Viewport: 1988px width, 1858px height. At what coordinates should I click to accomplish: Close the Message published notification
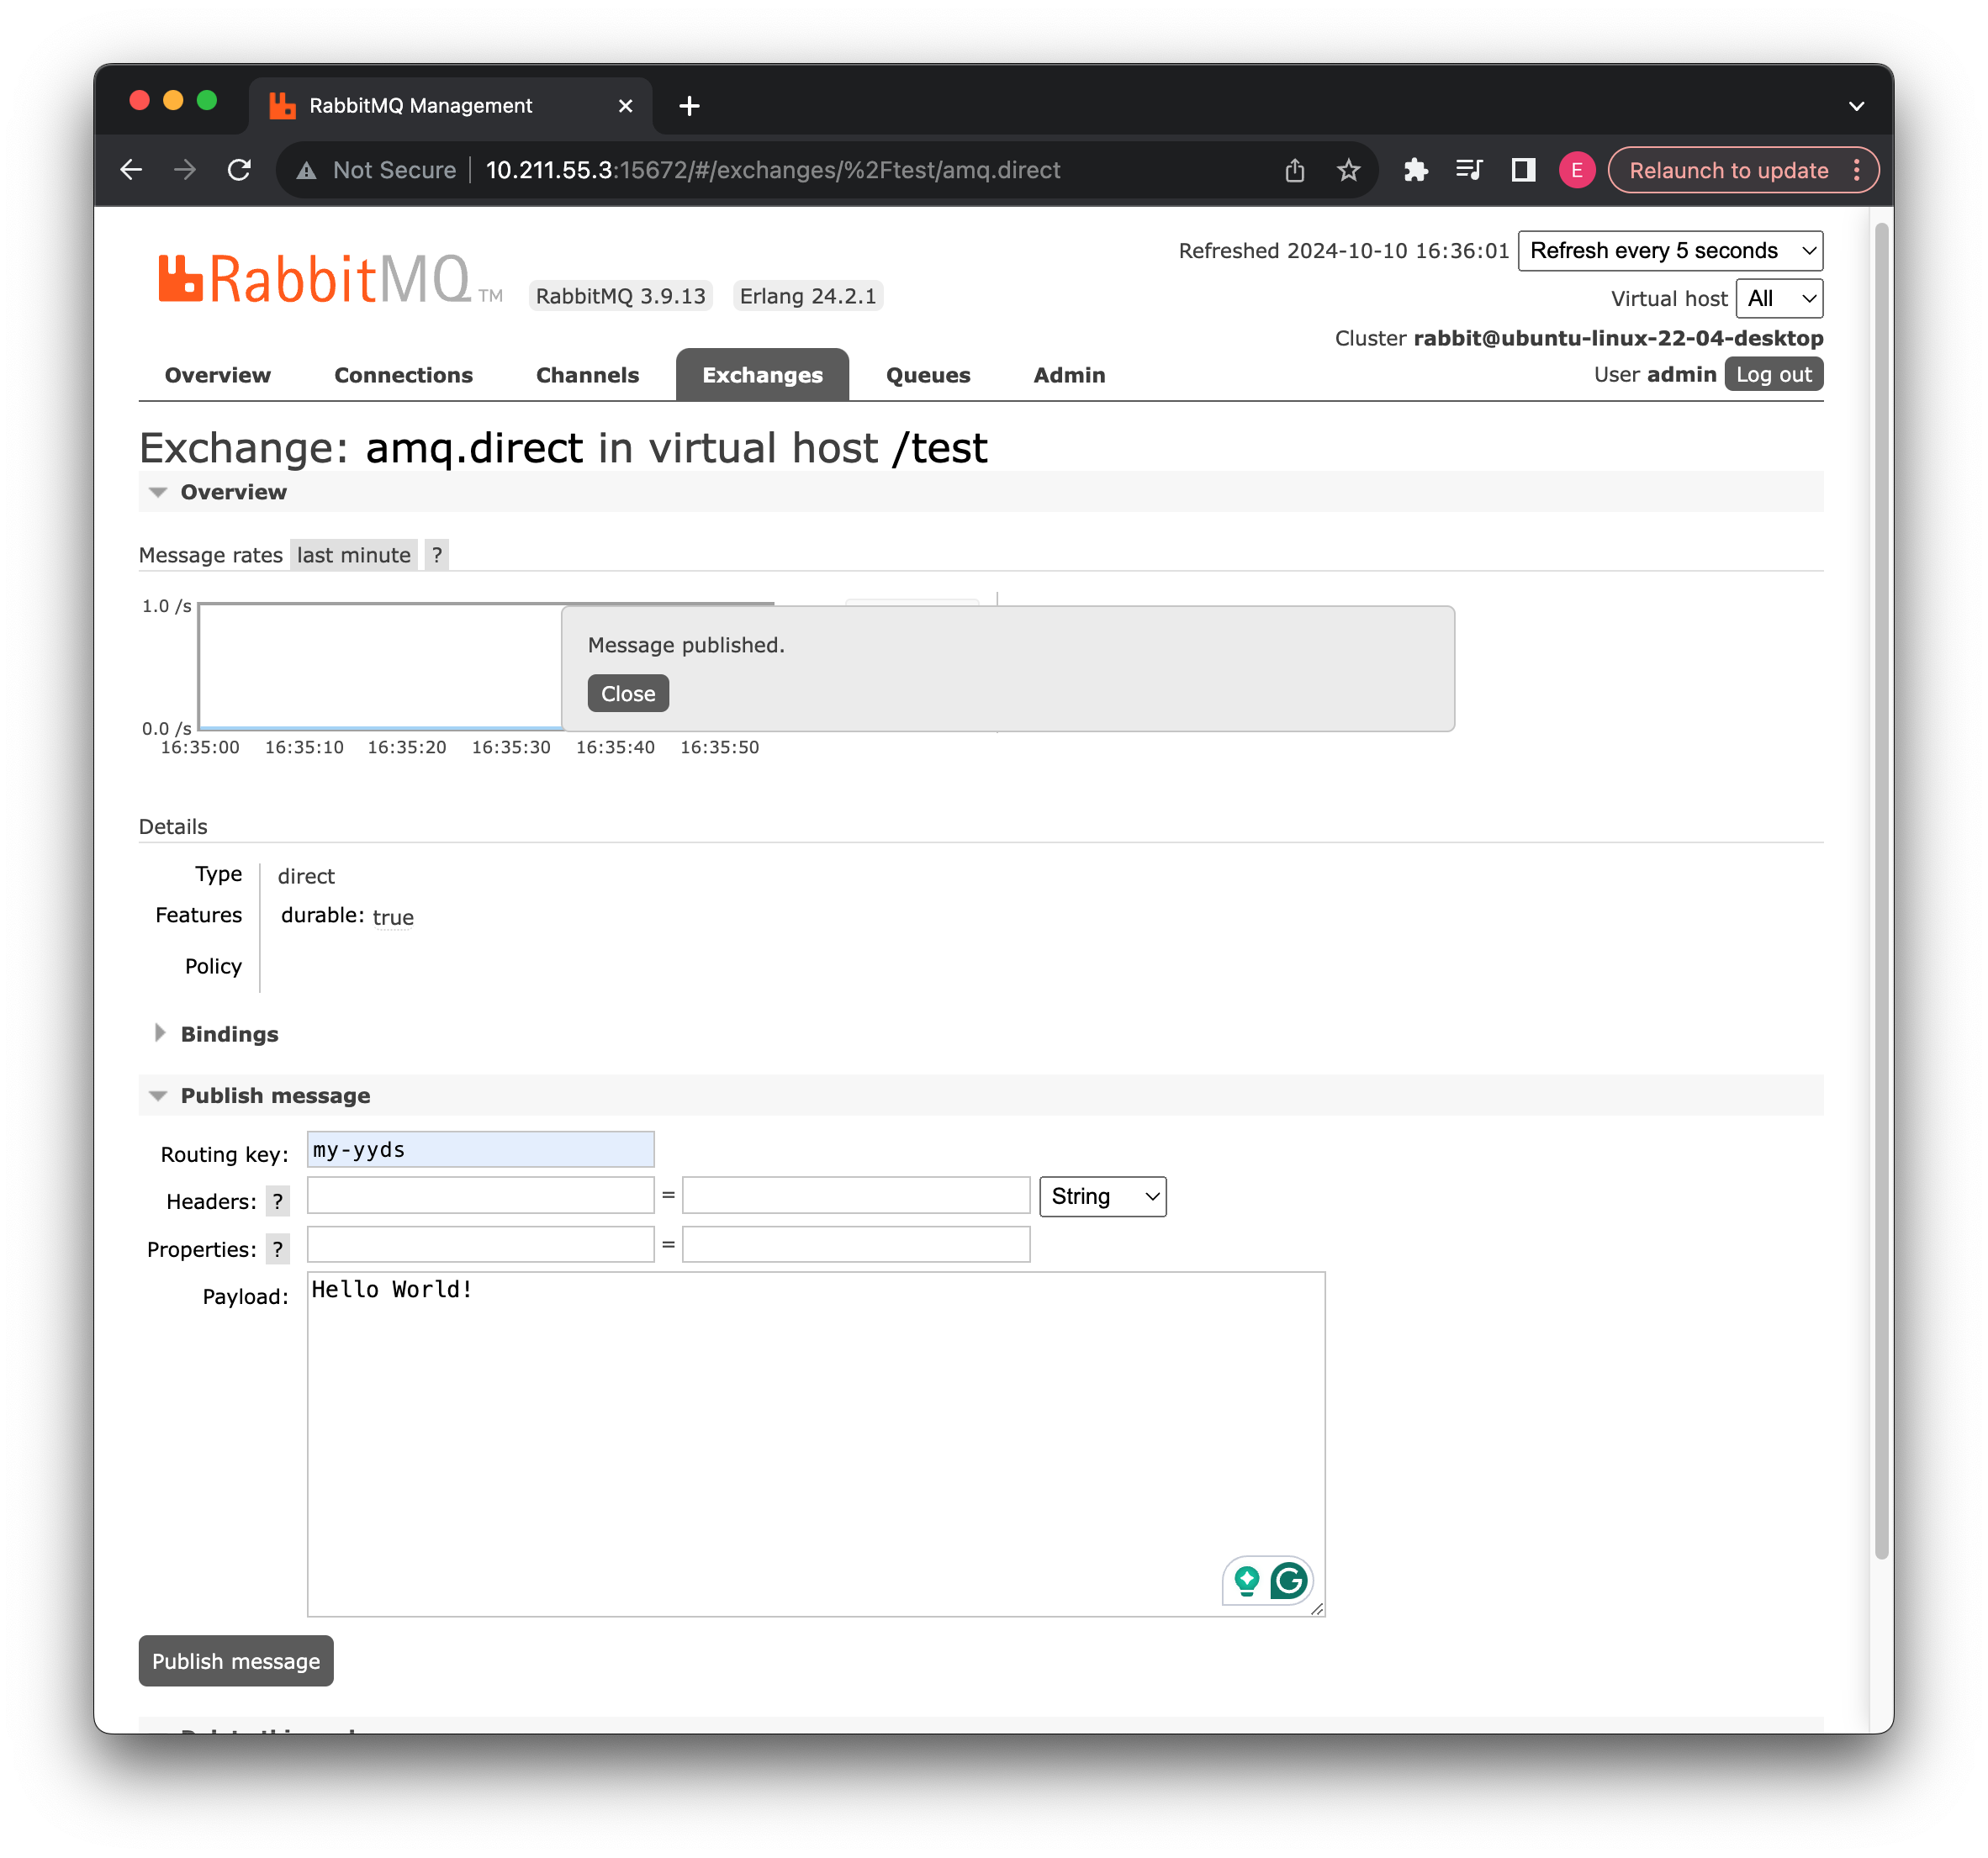click(627, 694)
